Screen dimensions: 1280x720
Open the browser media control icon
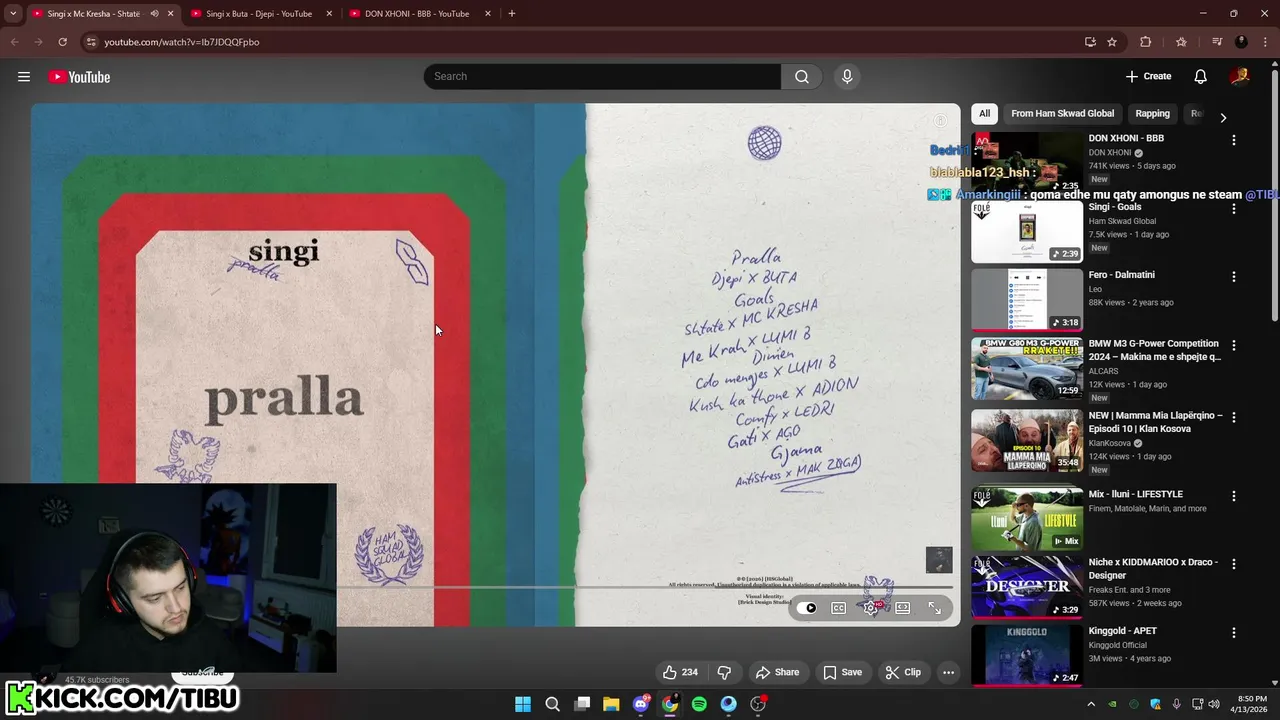point(1217,42)
